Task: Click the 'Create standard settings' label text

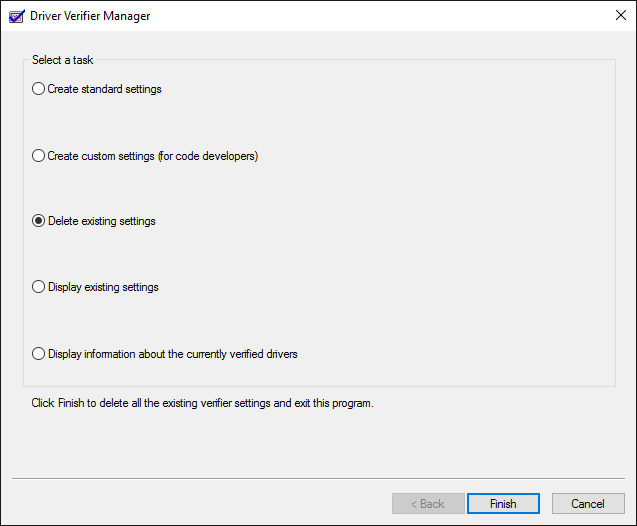Action: (x=104, y=89)
